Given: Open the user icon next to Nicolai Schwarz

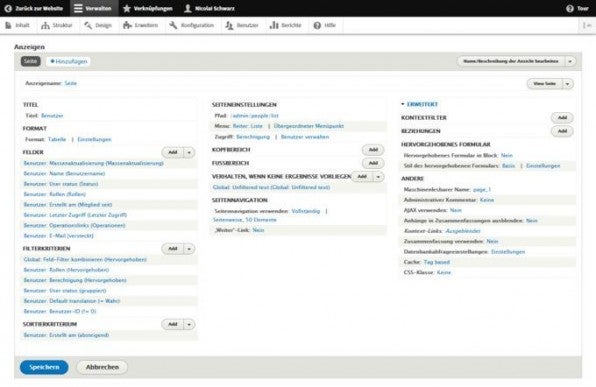Looking at the screenshot, I should tap(187, 8).
